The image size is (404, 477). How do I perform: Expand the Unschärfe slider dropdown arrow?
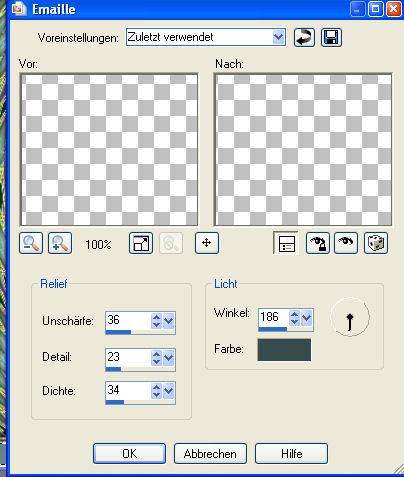[x=168, y=321]
